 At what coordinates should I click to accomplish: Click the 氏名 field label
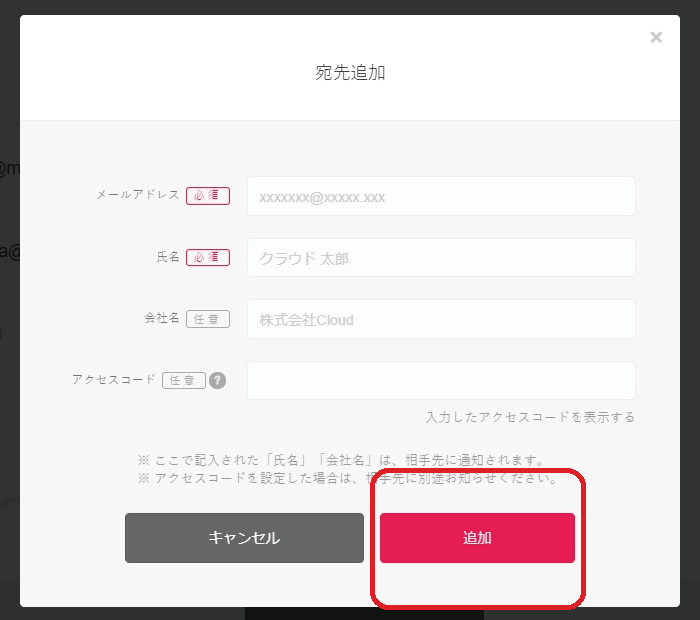[168, 257]
